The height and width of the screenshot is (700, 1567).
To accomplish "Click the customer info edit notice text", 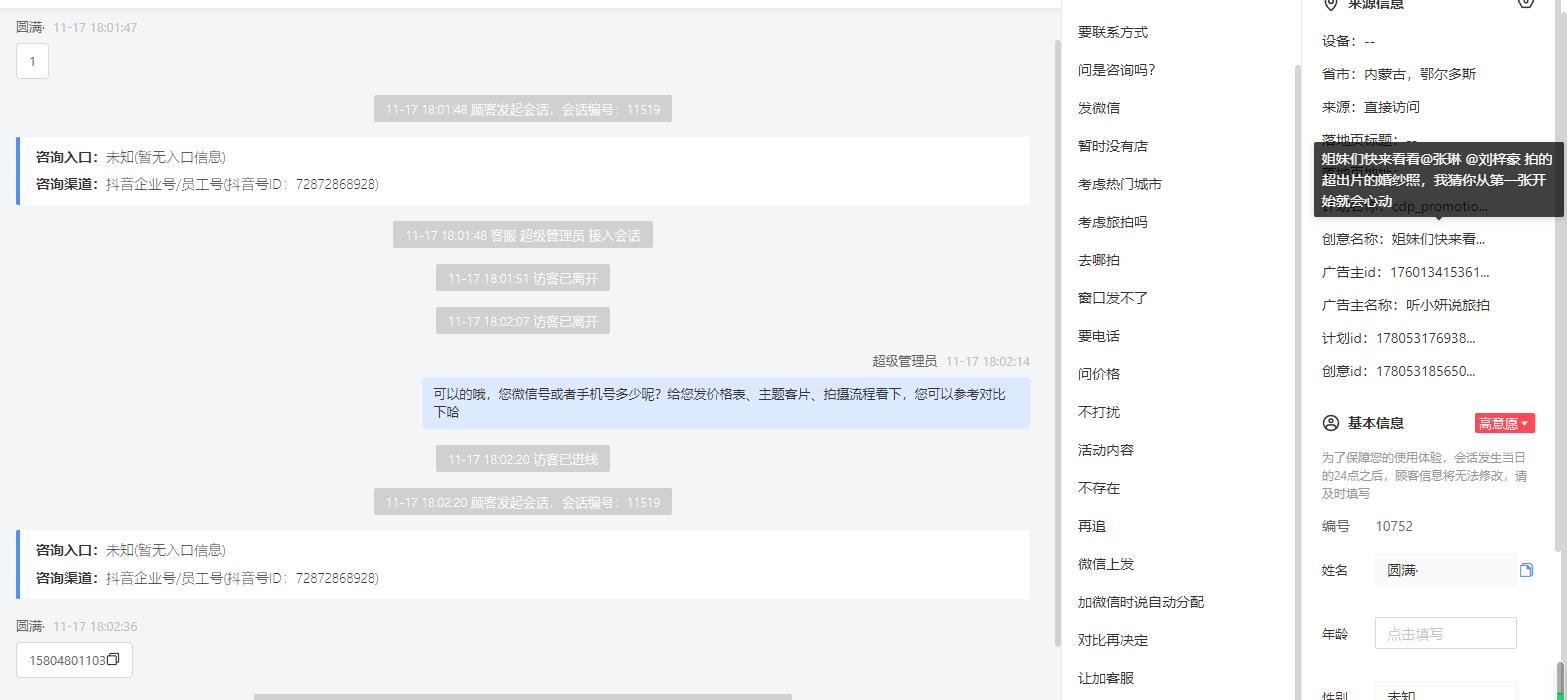I will 1425,475.
